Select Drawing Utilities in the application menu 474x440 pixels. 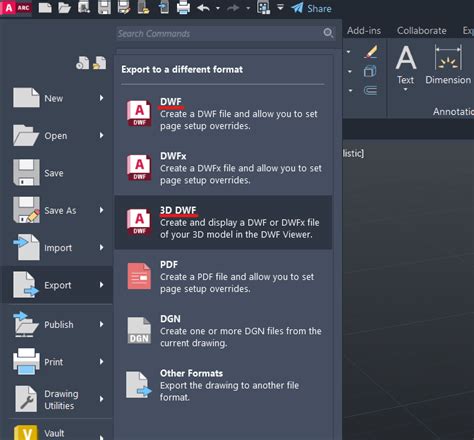coord(58,399)
